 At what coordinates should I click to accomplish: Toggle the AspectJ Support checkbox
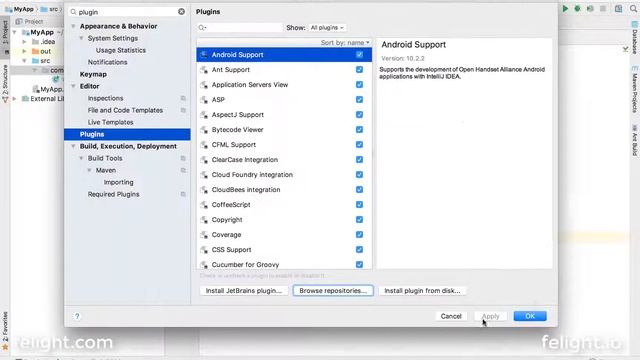pyautogui.click(x=359, y=115)
